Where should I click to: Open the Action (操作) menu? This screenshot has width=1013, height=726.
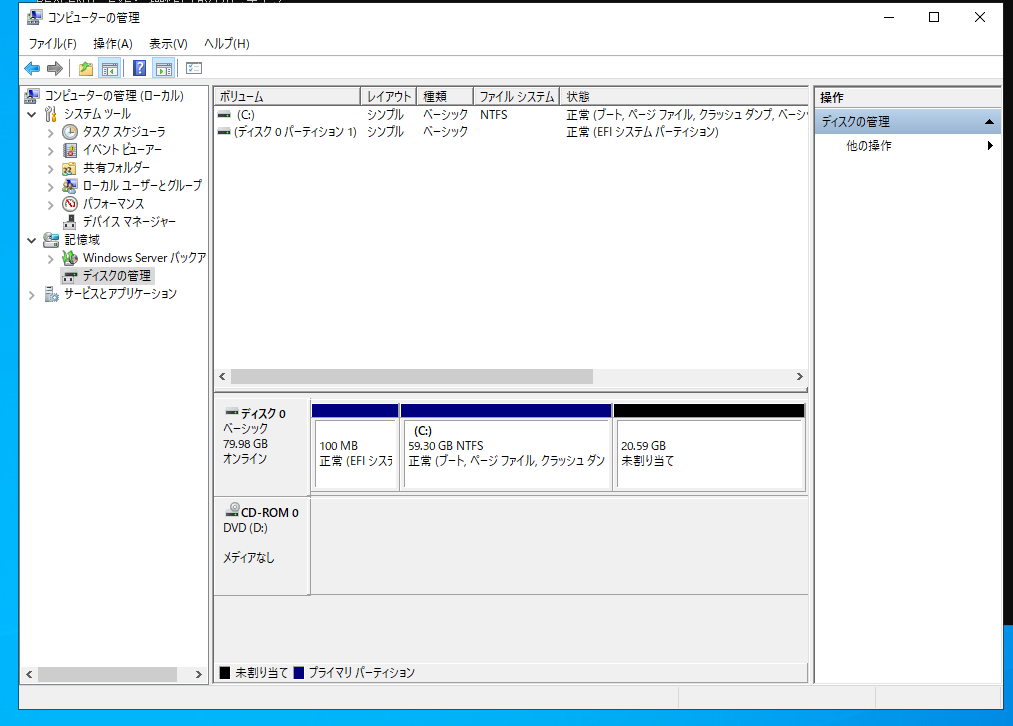112,43
